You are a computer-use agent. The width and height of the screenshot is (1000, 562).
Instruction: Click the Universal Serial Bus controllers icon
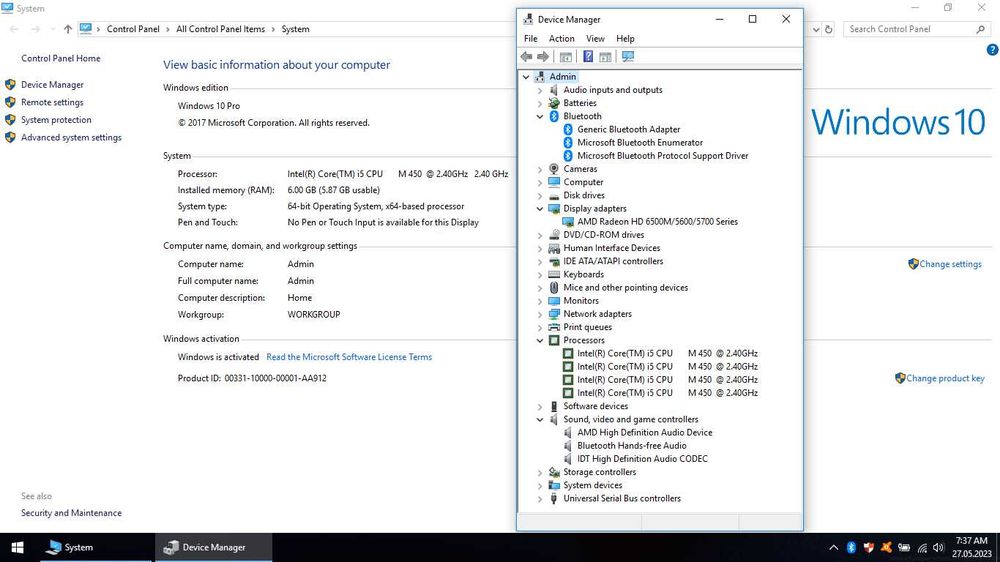click(x=554, y=499)
